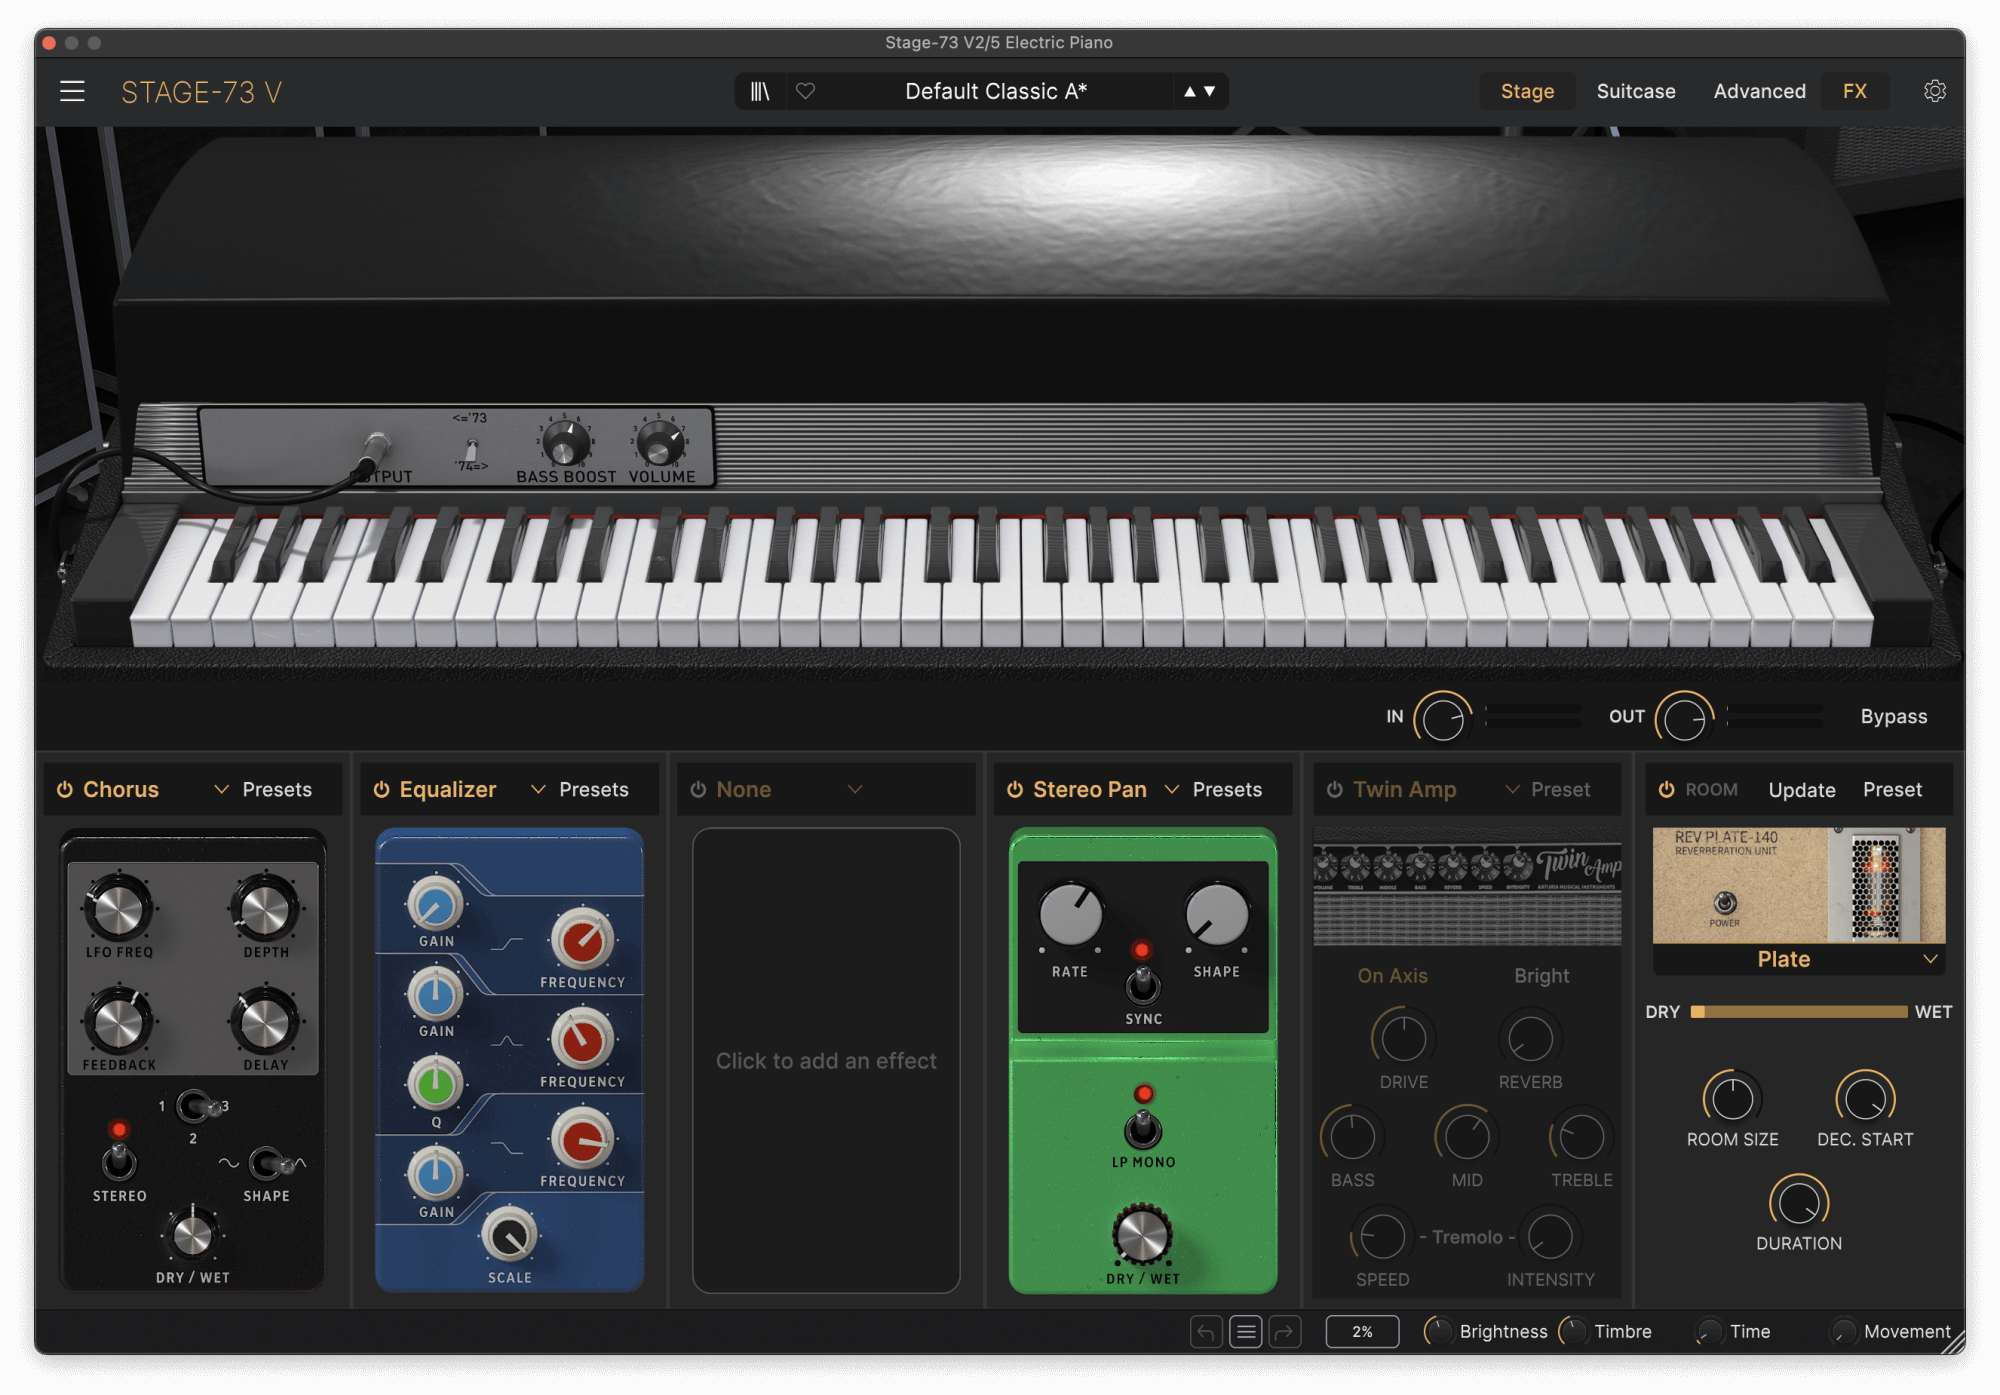Open the Advanced tab
Viewport: 2000px width, 1395px height.
tap(1759, 91)
